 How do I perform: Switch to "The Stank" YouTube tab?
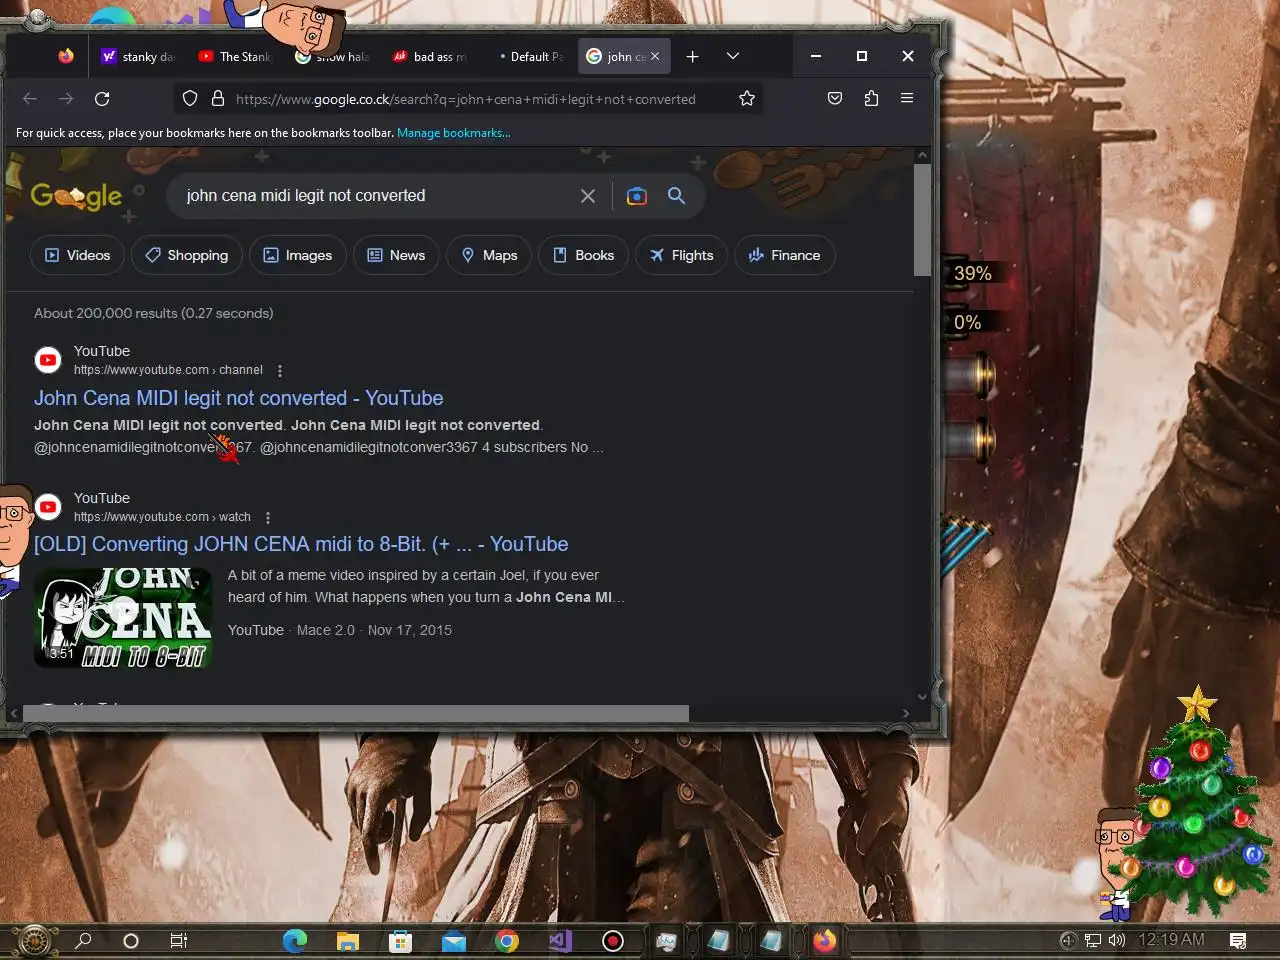(x=235, y=57)
